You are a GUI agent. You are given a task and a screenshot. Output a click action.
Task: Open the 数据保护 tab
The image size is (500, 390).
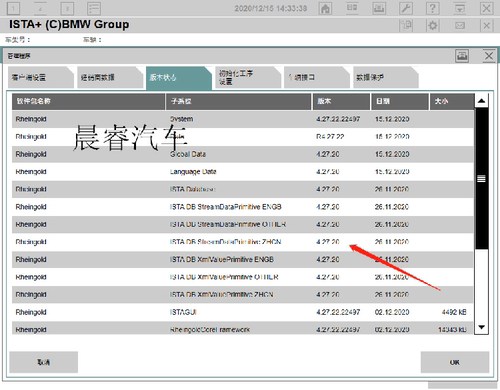pos(386,77)
